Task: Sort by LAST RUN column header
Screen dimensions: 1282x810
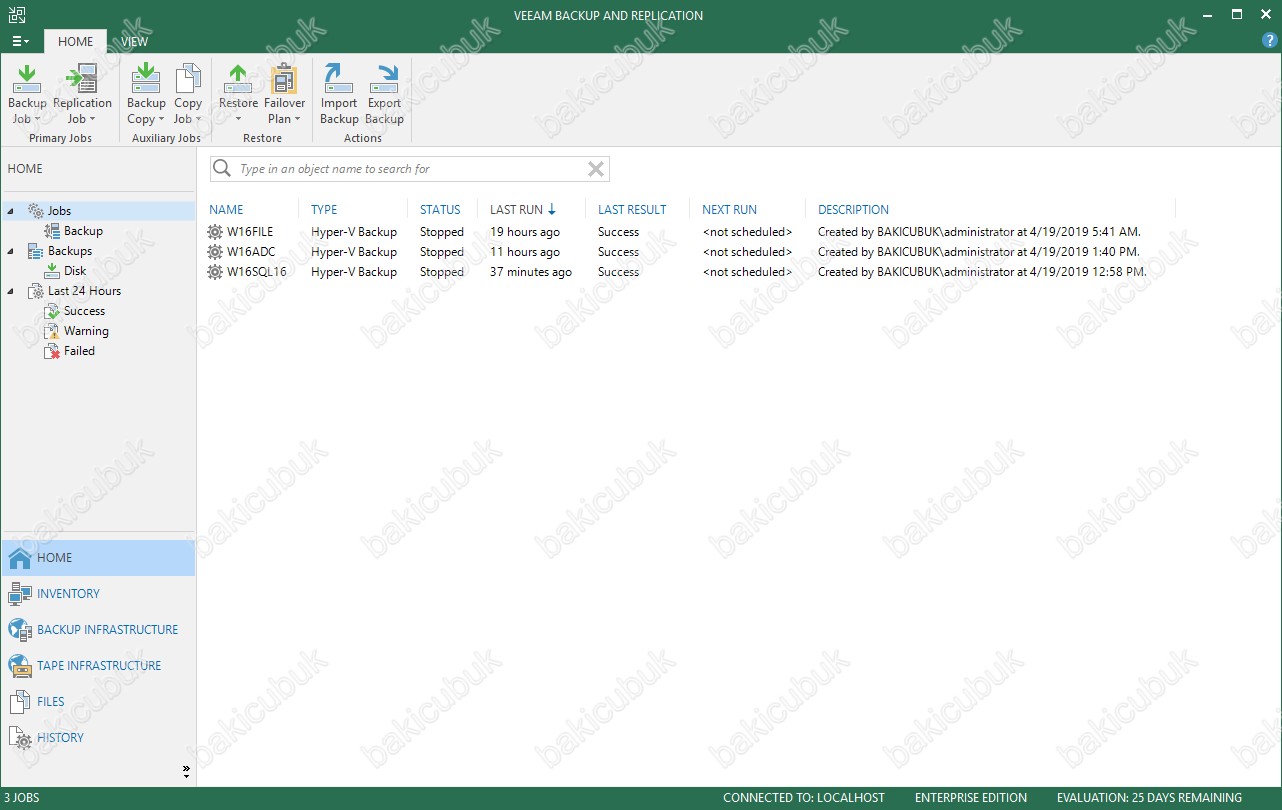Action: click(523, 210)
